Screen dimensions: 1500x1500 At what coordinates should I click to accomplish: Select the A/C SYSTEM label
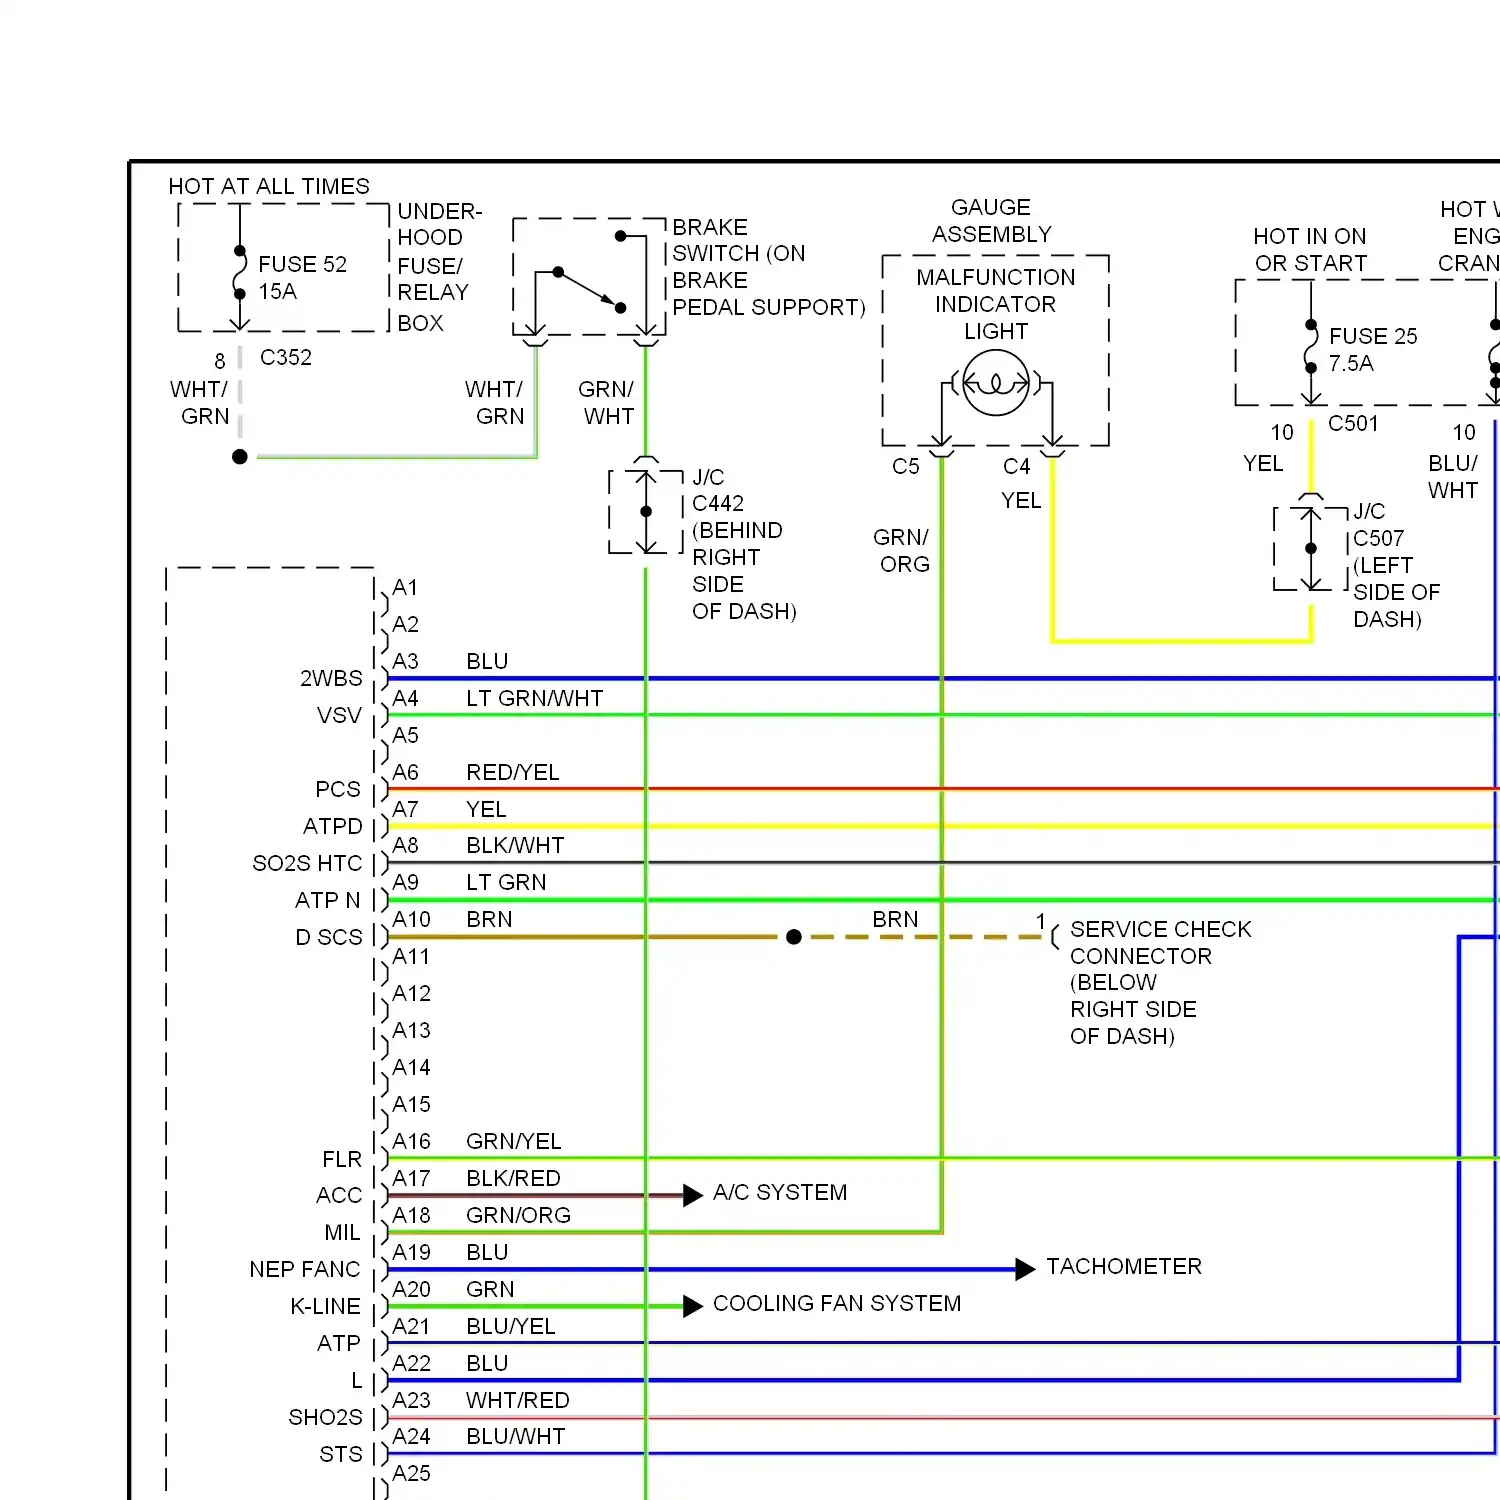[x=780, y=1192]
